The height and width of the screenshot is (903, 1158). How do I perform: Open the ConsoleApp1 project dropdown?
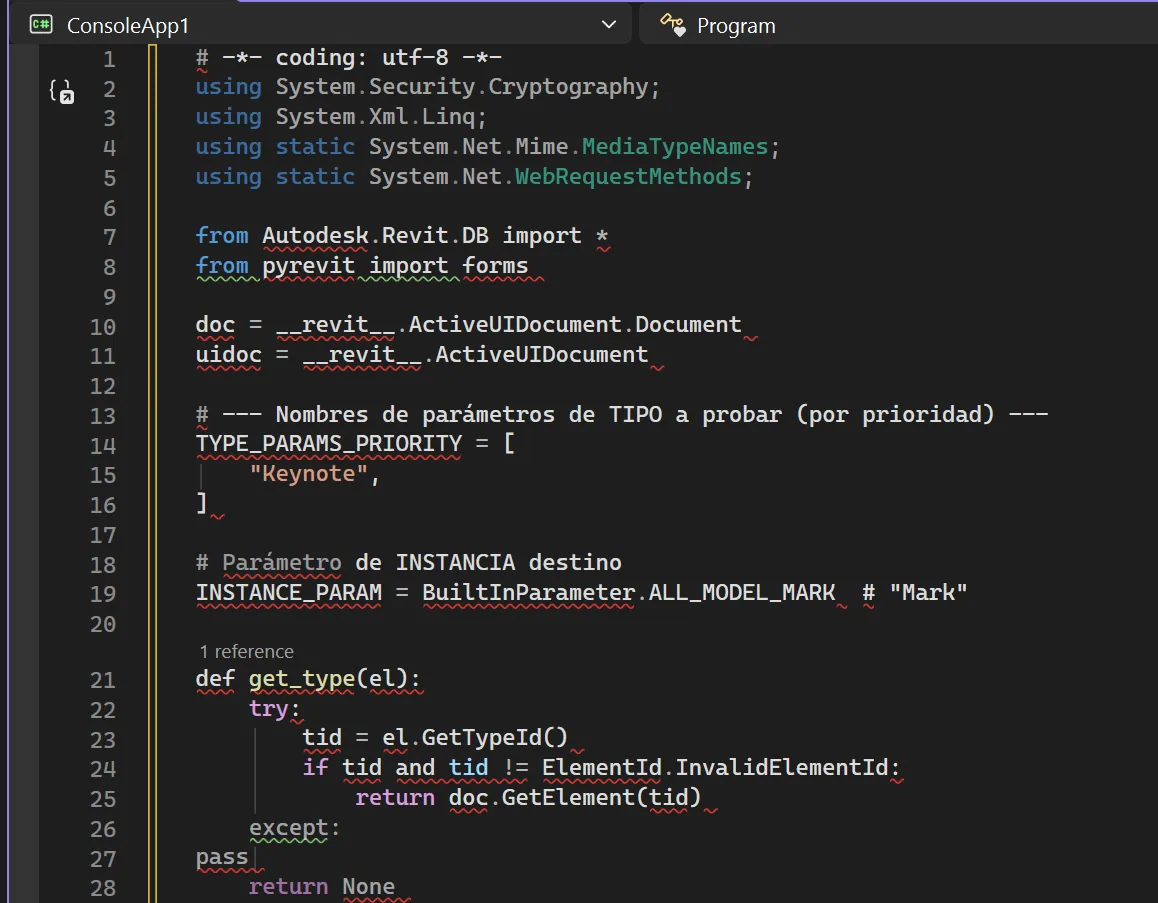coord(321,24)
